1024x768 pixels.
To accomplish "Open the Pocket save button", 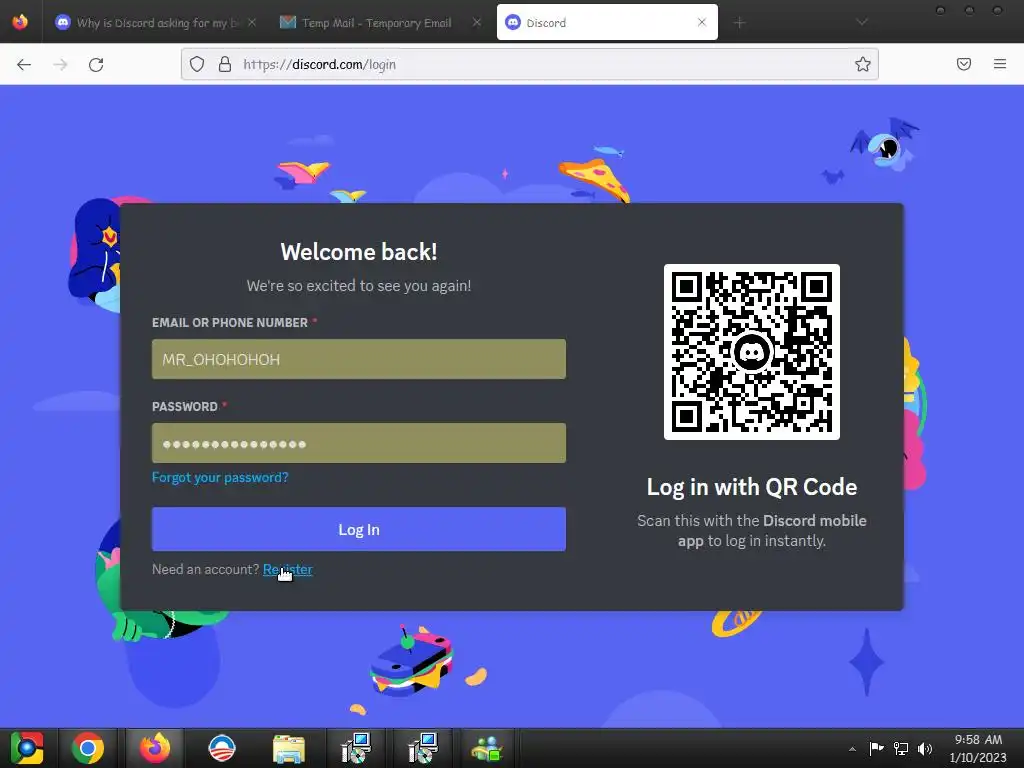I will click(963, 64).
